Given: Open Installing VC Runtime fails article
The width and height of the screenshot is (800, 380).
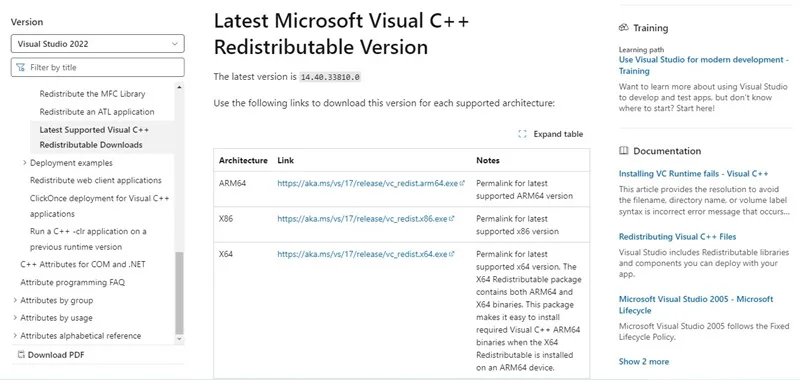Looking at the screenshot, I should coord(693,173).
